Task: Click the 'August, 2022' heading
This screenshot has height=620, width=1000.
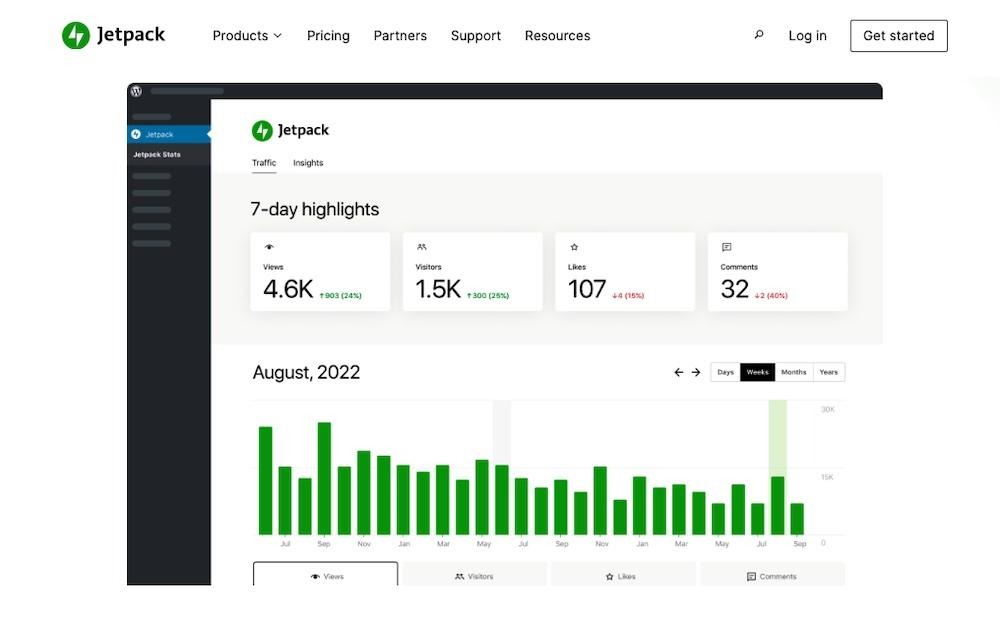Action: tap(306, 372)
